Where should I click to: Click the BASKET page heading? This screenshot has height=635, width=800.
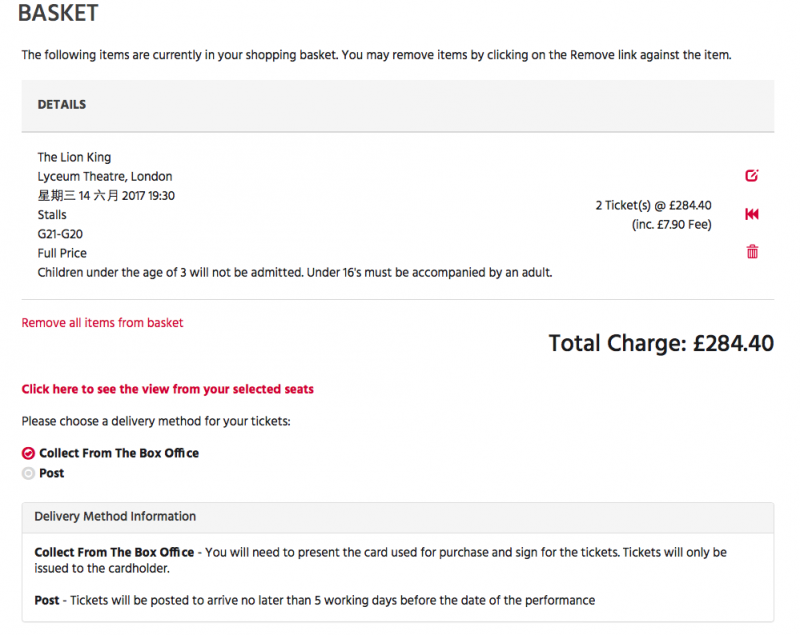coord(58,13)
